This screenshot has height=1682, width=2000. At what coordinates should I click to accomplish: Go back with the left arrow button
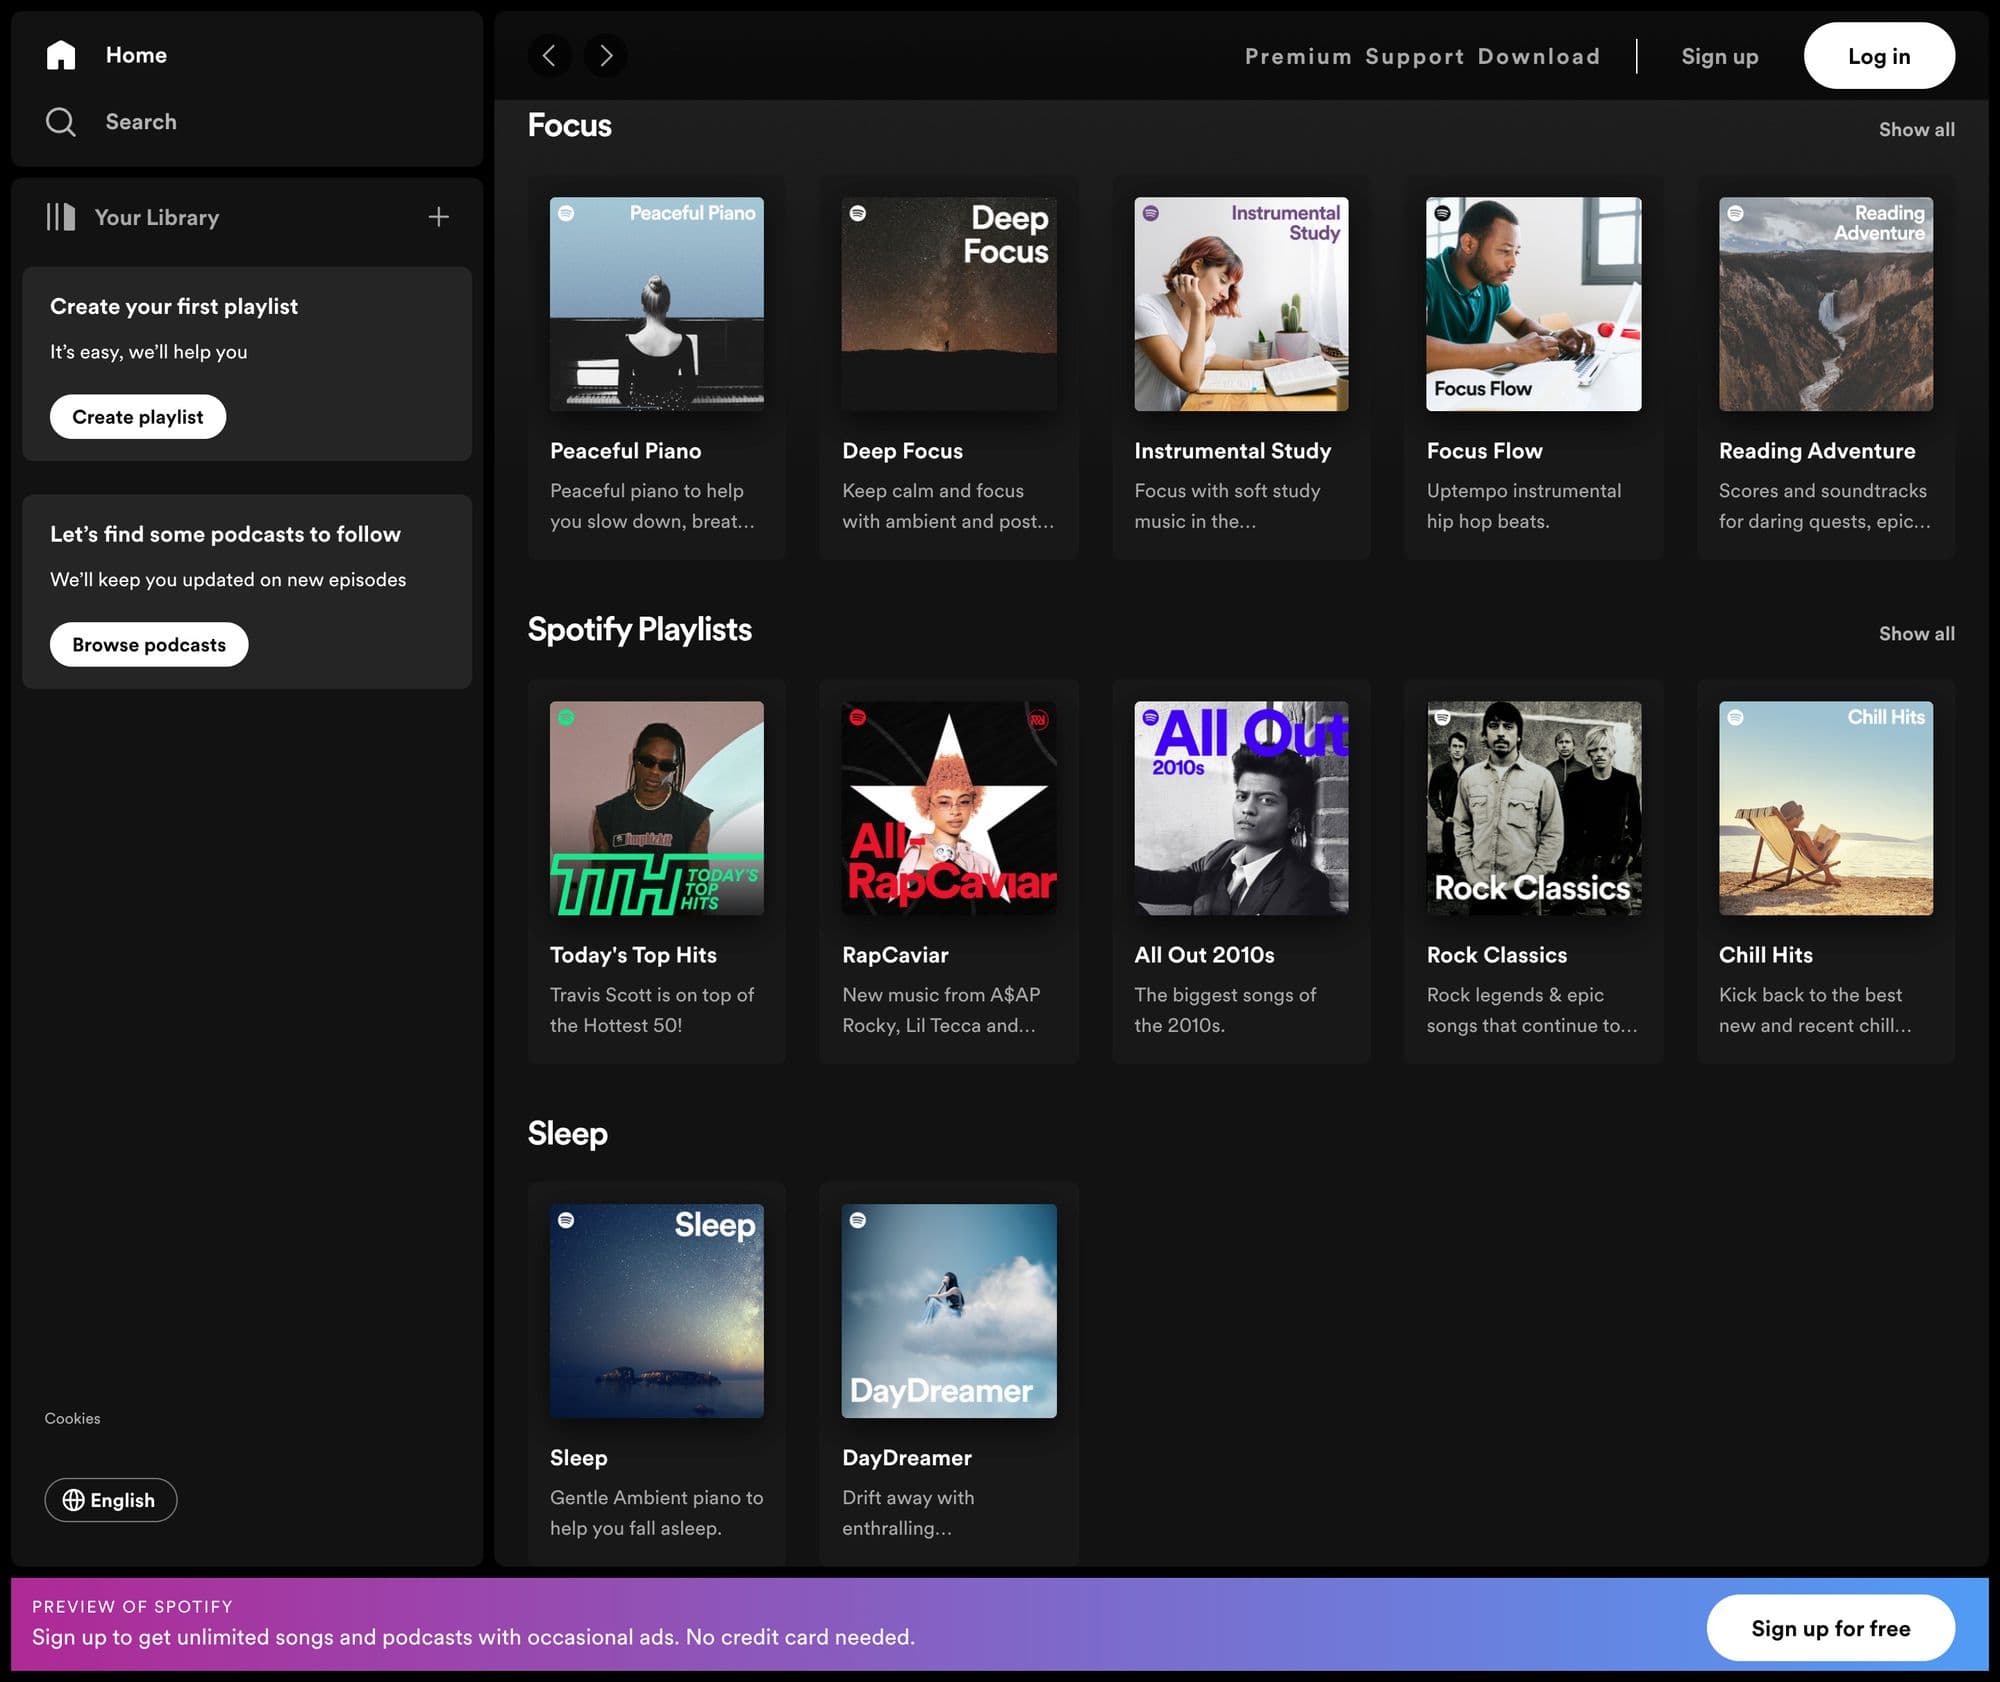pos(549,56)
